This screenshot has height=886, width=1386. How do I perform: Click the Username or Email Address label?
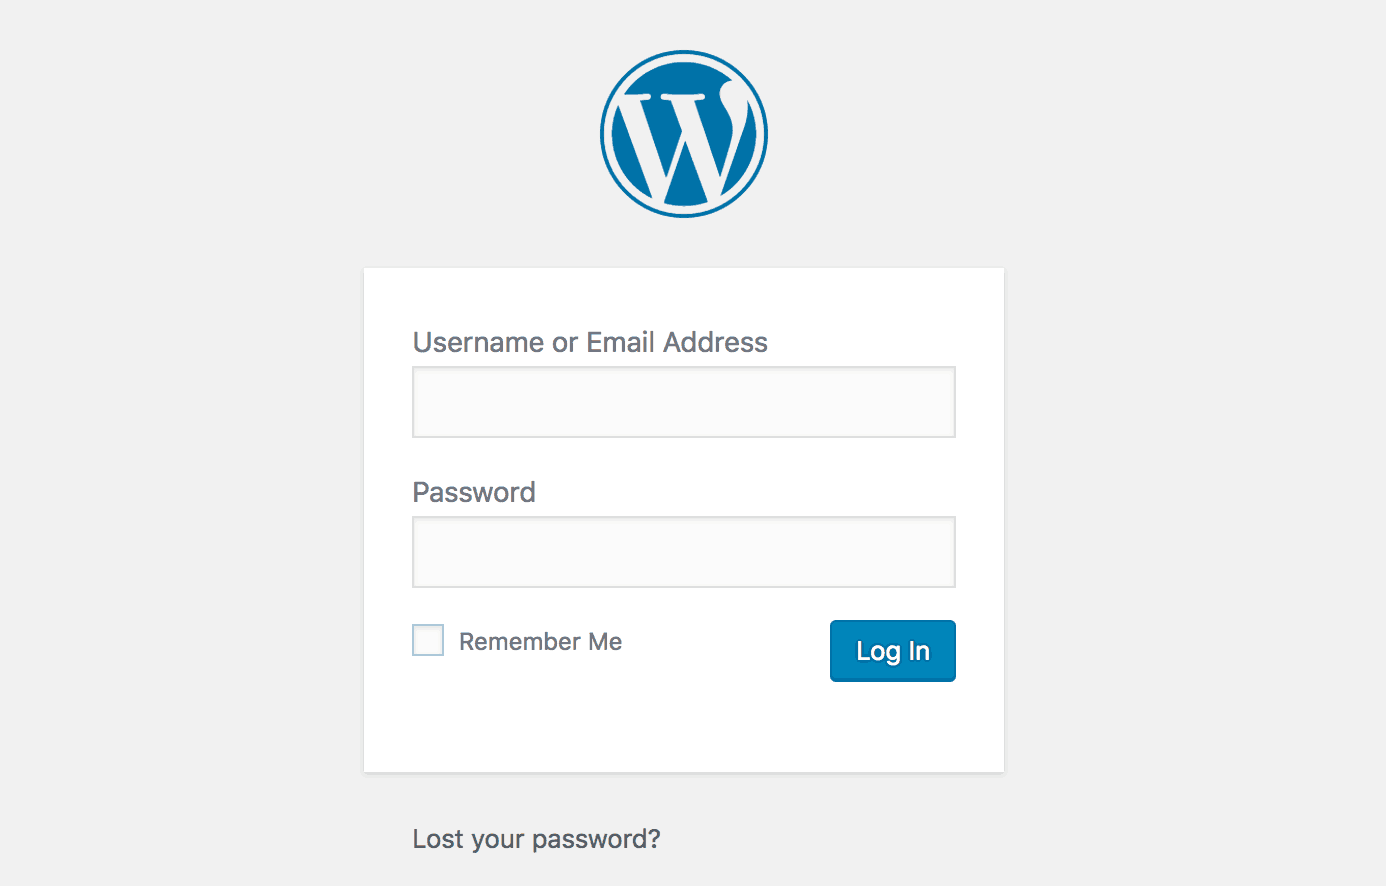(590, 342)
